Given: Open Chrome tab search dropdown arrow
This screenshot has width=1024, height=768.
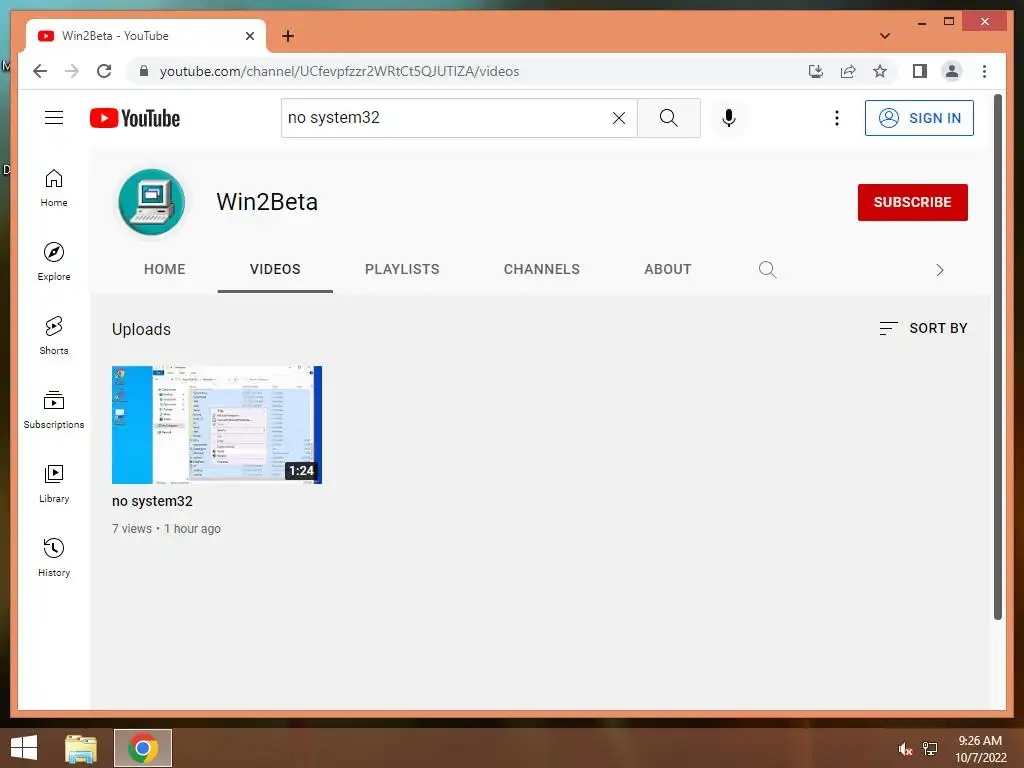Looking at the screenshot, I should point(884,36).
